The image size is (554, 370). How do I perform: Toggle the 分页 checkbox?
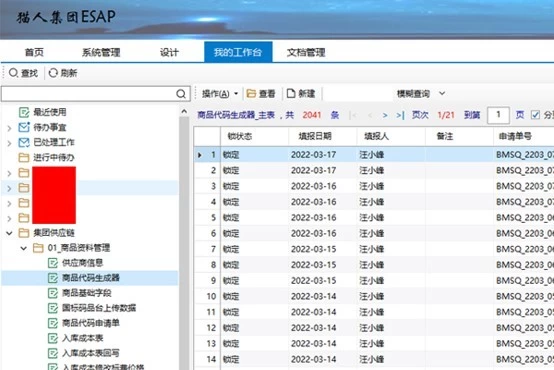[x=535, y=115]
